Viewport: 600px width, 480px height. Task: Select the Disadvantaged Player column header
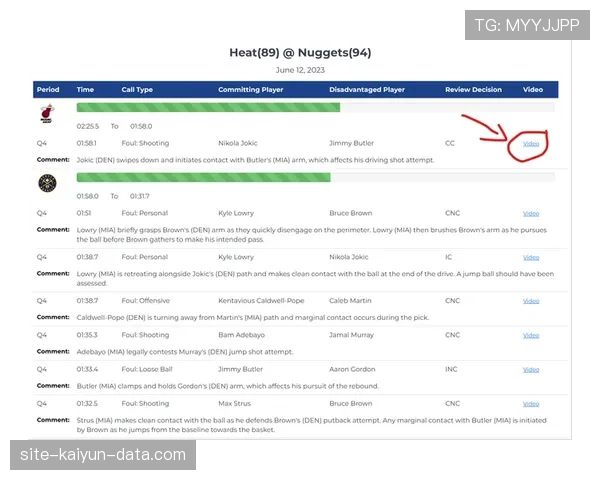(367, 90)
